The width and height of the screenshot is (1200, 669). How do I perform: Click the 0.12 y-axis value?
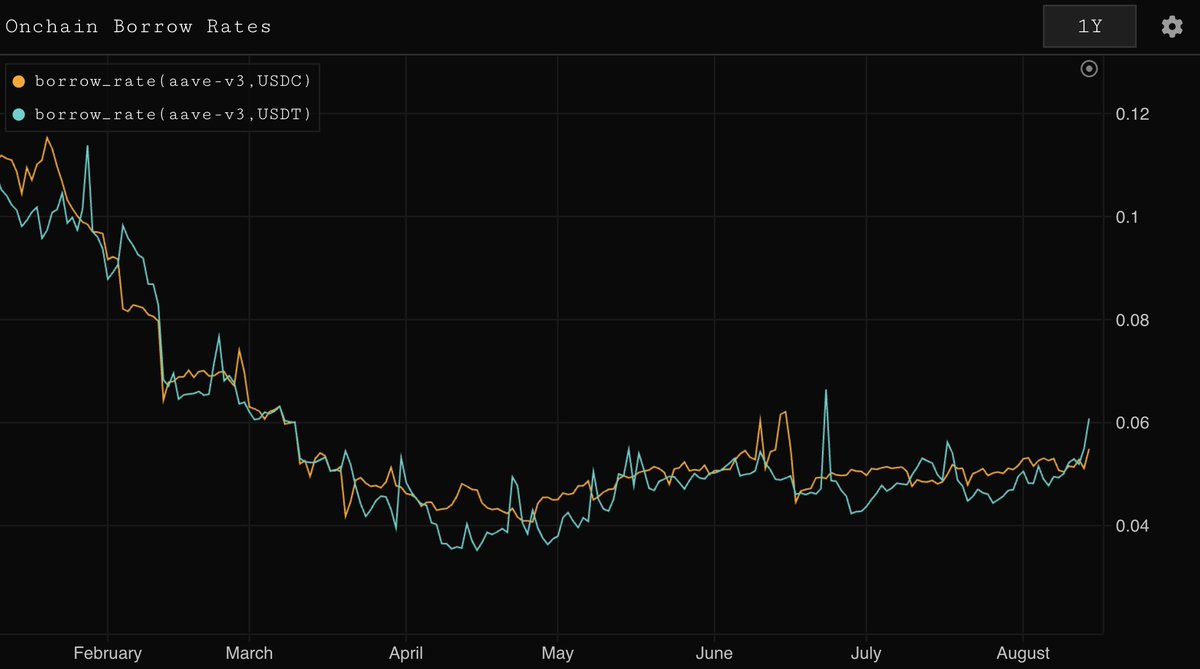coord(1133,114)
